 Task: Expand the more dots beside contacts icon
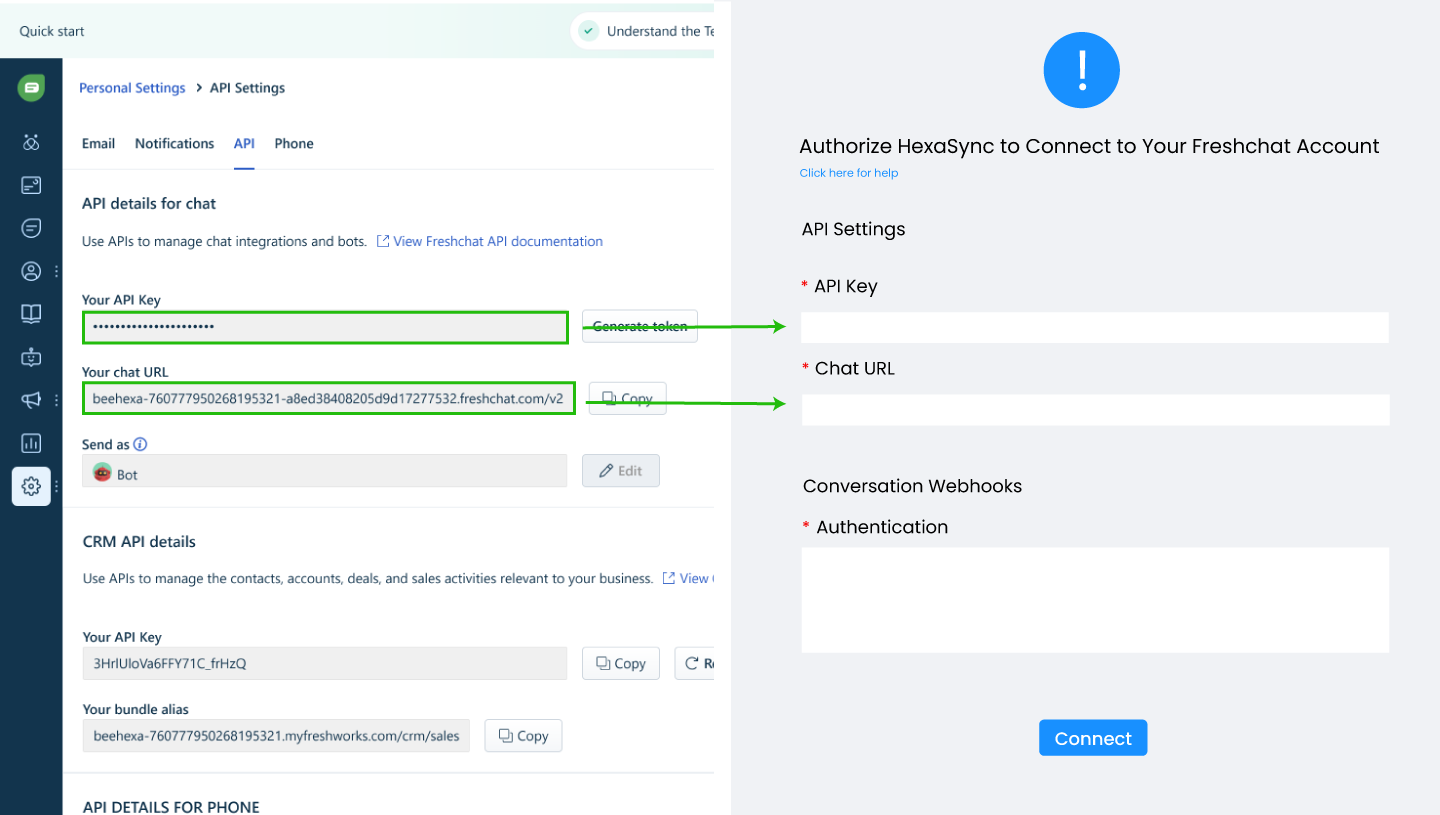tap(56, 271)
